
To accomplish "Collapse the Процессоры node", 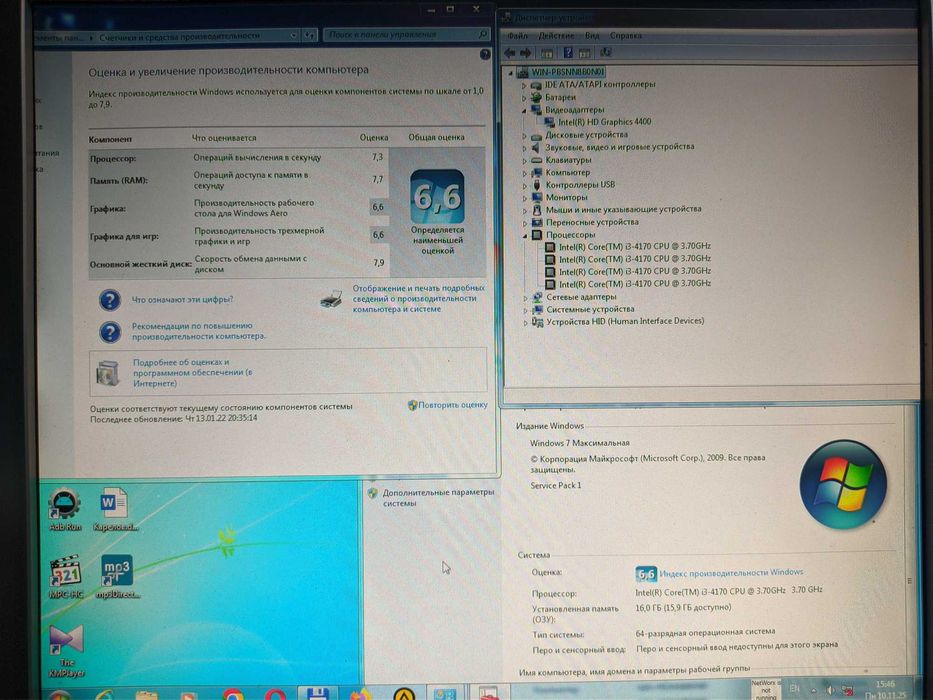I will point(525,235).
